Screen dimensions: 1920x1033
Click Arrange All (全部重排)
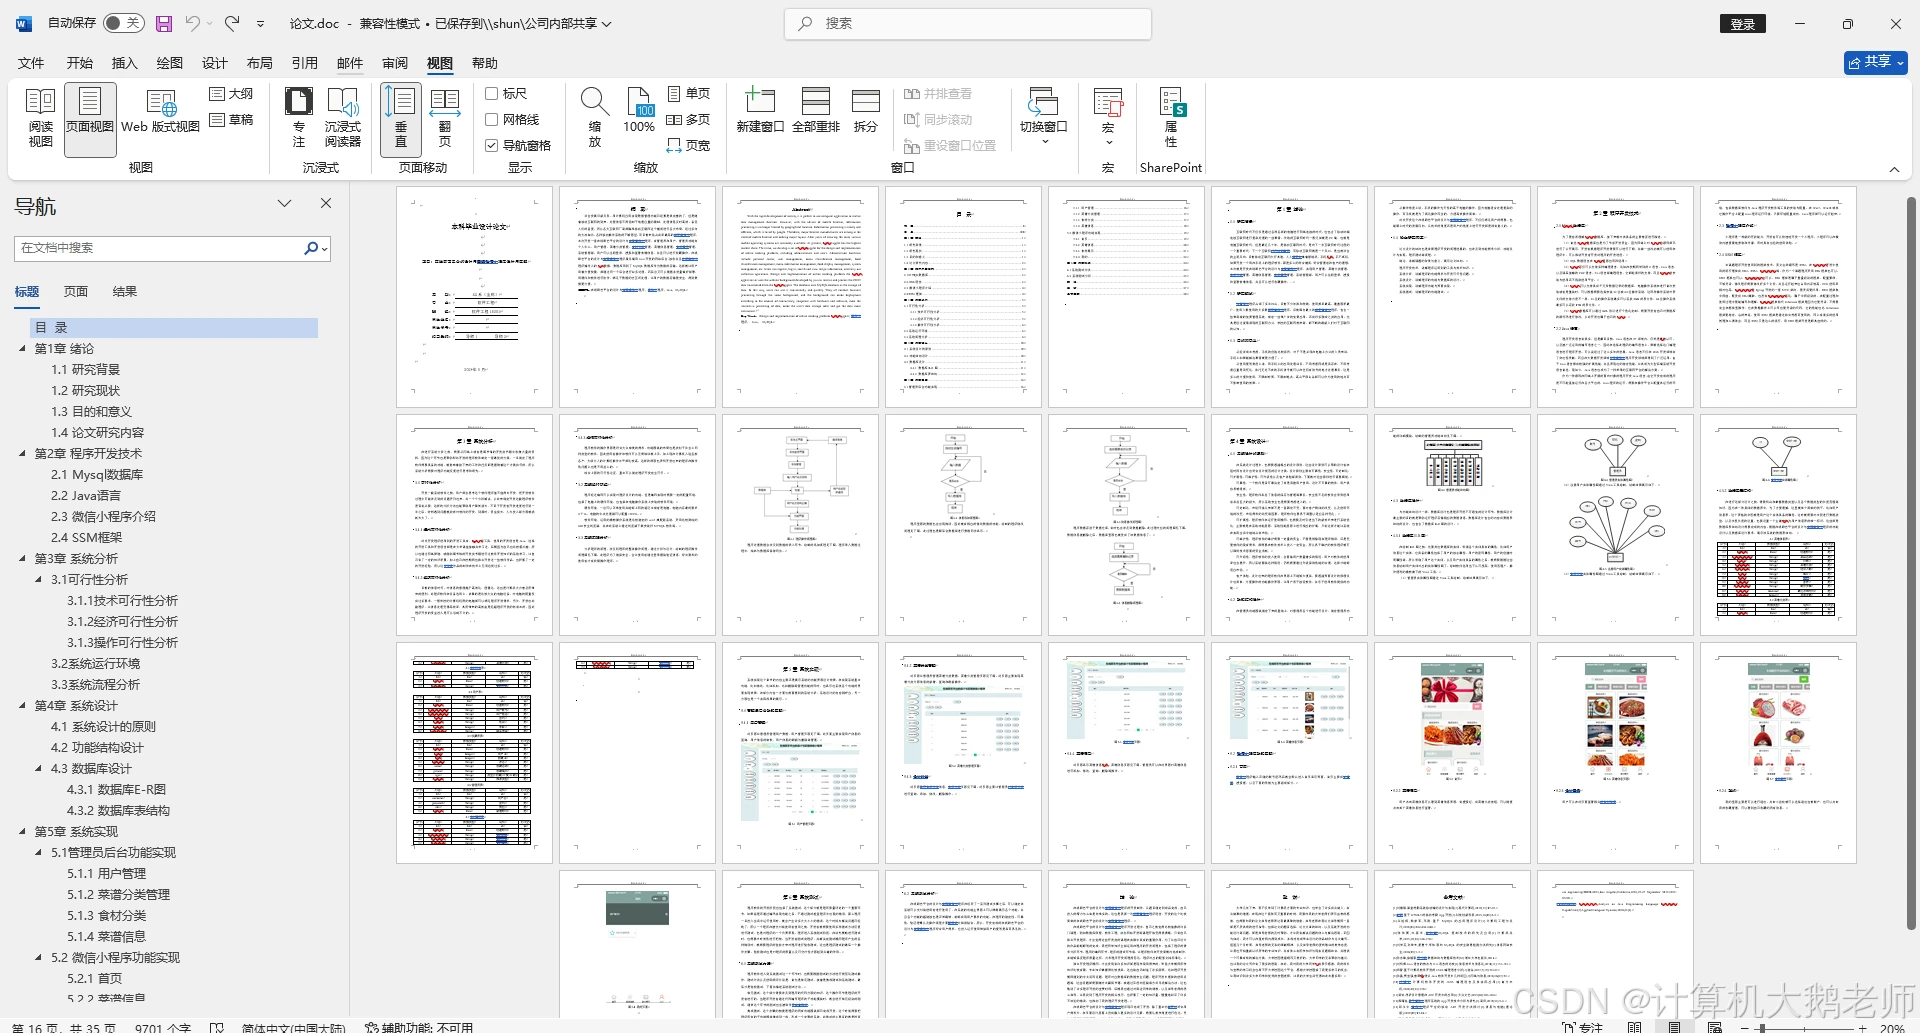click(816, 112)
